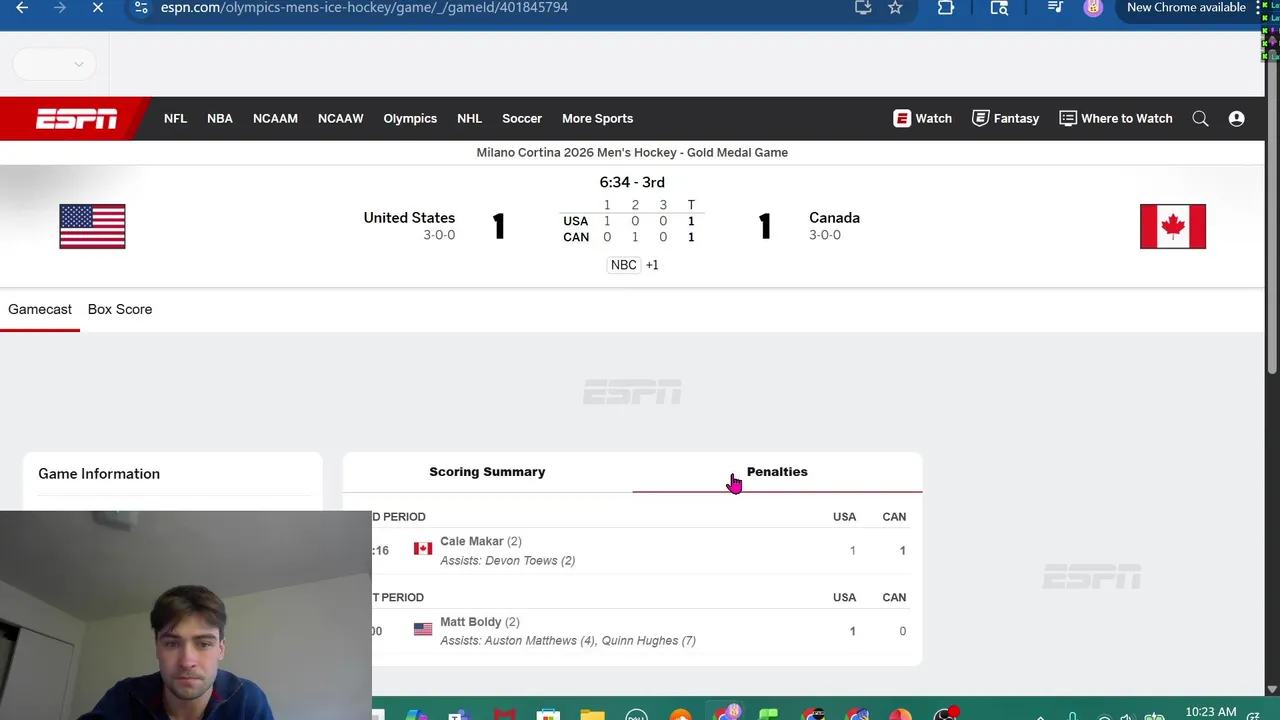Open Where to Watch
Screen dimensions: 1280x720
pyautogui.click(x=1115, y=118)
